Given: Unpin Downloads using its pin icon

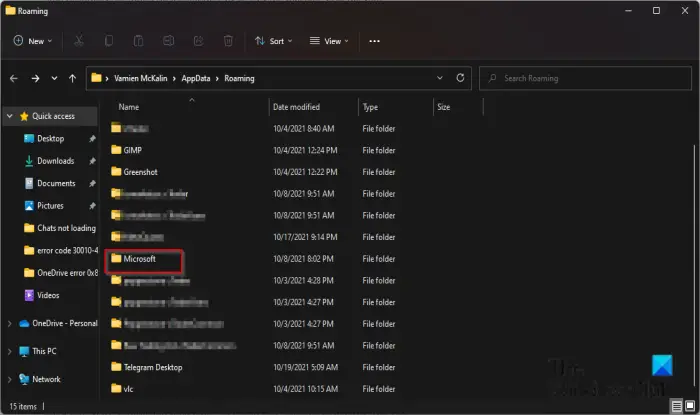Looking at the screenshot, I should pos(92,161).
